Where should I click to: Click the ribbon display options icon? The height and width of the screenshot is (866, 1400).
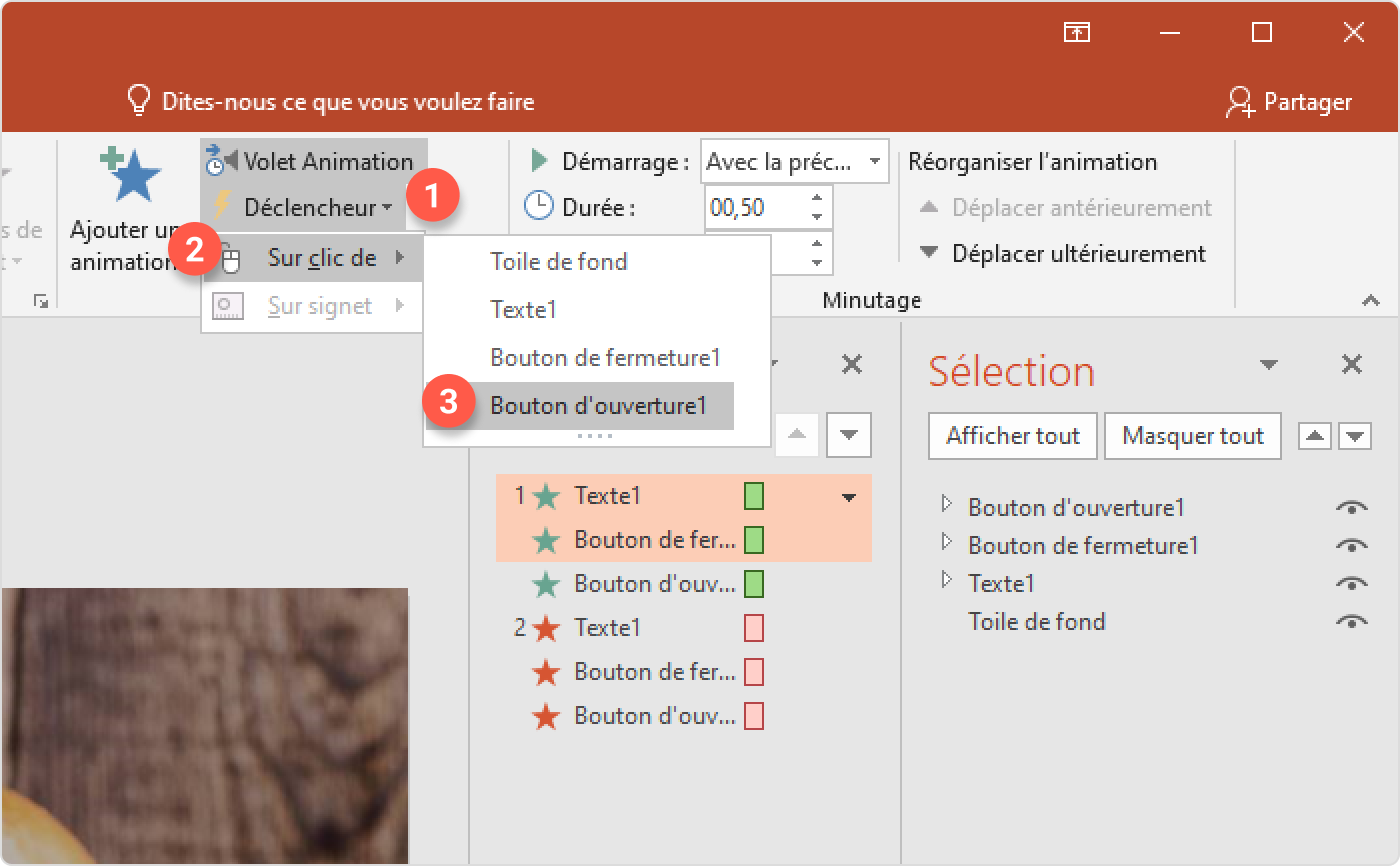1076,33
